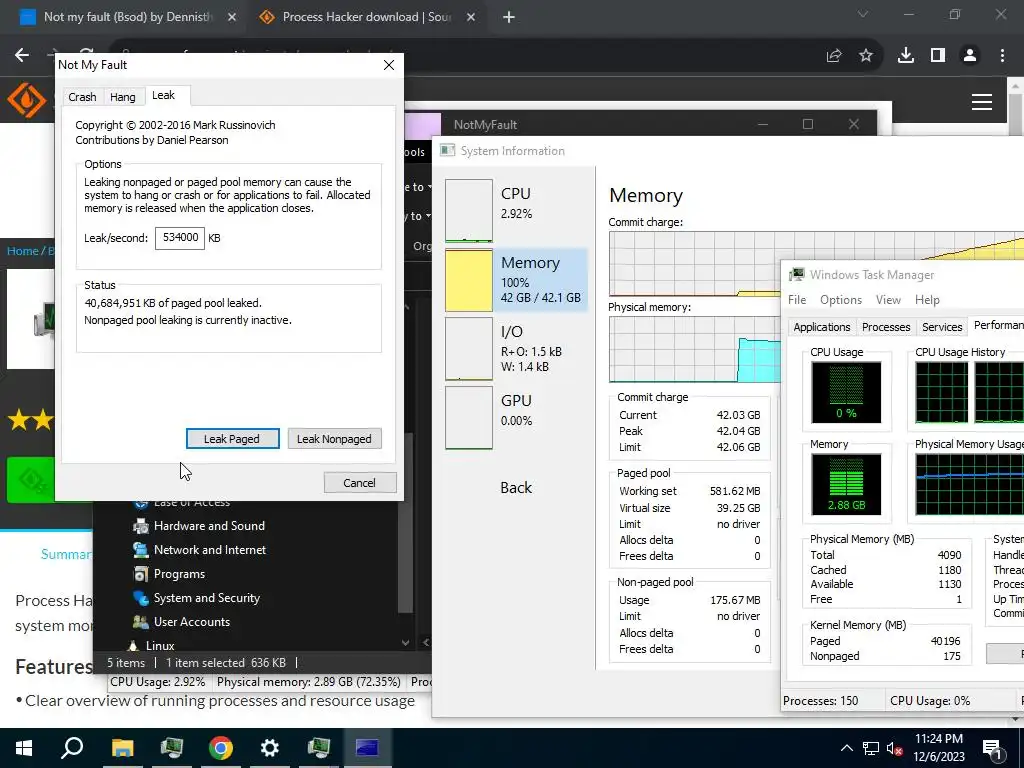The image size is (1024, 768).
Task: Toggle the Chrome side panel icon
Action: (938, 56)
